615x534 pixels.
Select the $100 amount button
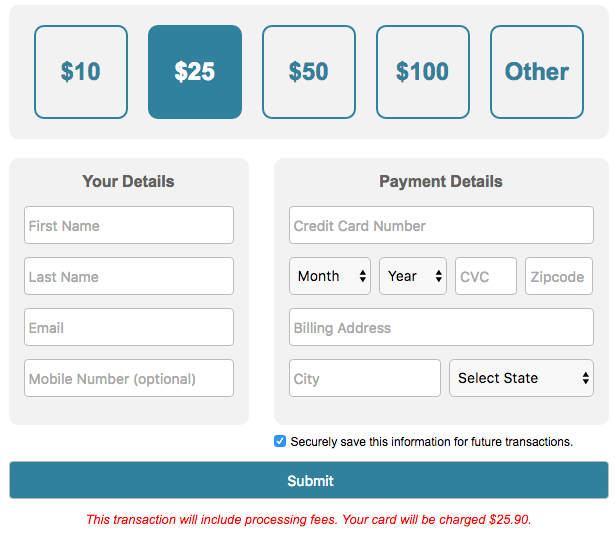click(423, 72)
